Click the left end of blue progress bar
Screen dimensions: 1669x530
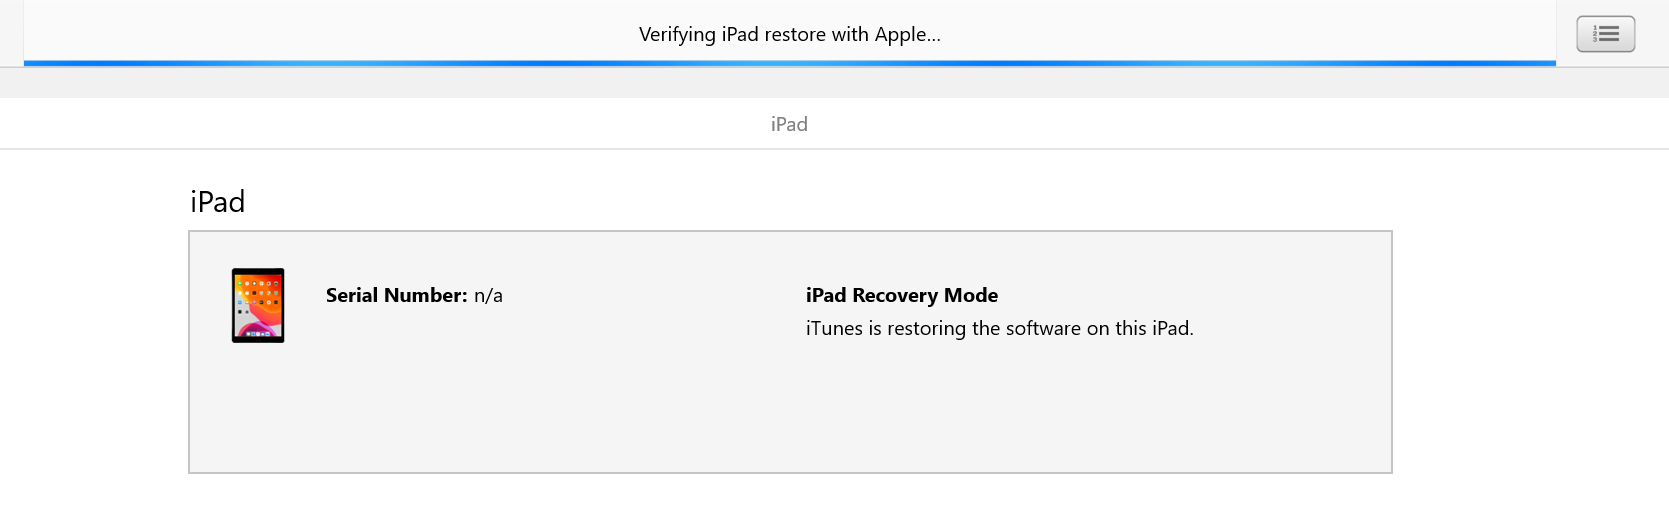[x=30, y=63]
